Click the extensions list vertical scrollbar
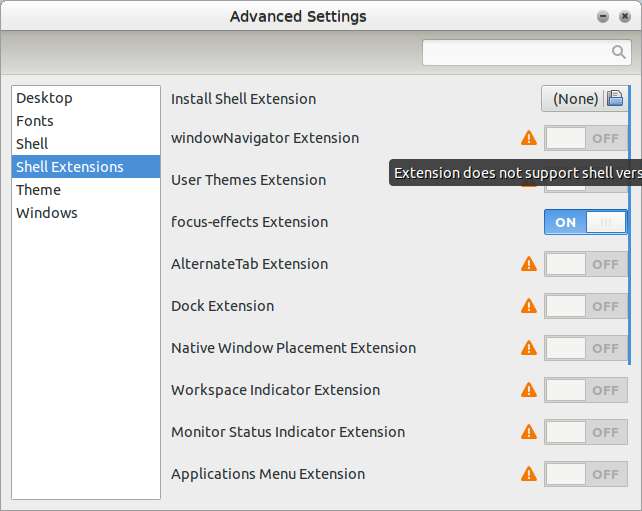642x511 pixels. [x=629, y=224]
